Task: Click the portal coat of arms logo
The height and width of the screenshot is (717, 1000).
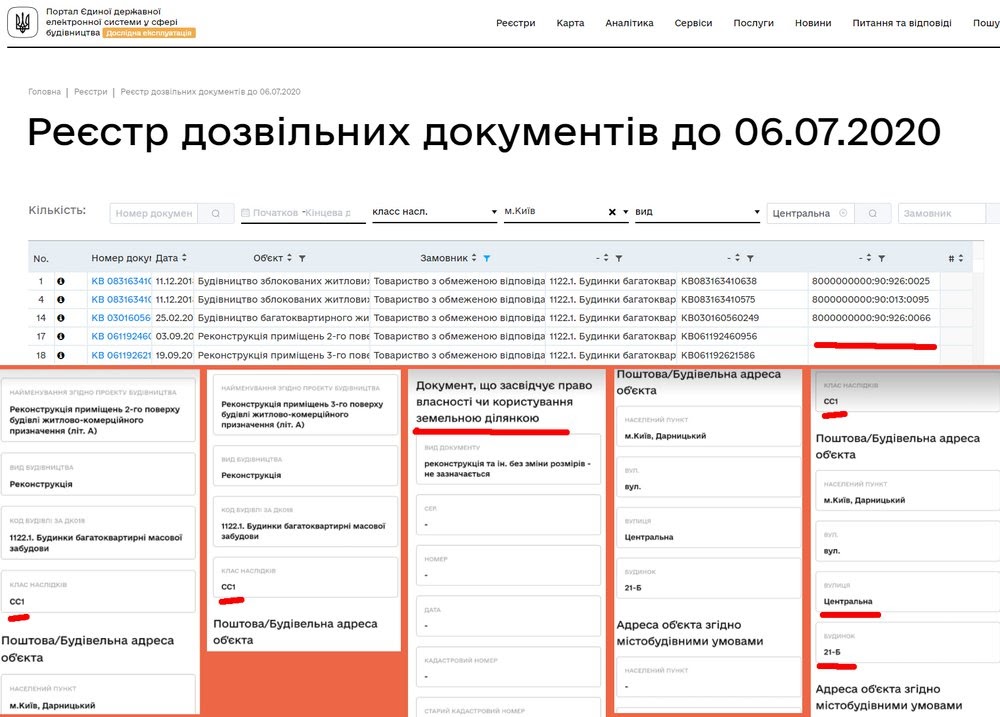Action: [x=24, y=23]
